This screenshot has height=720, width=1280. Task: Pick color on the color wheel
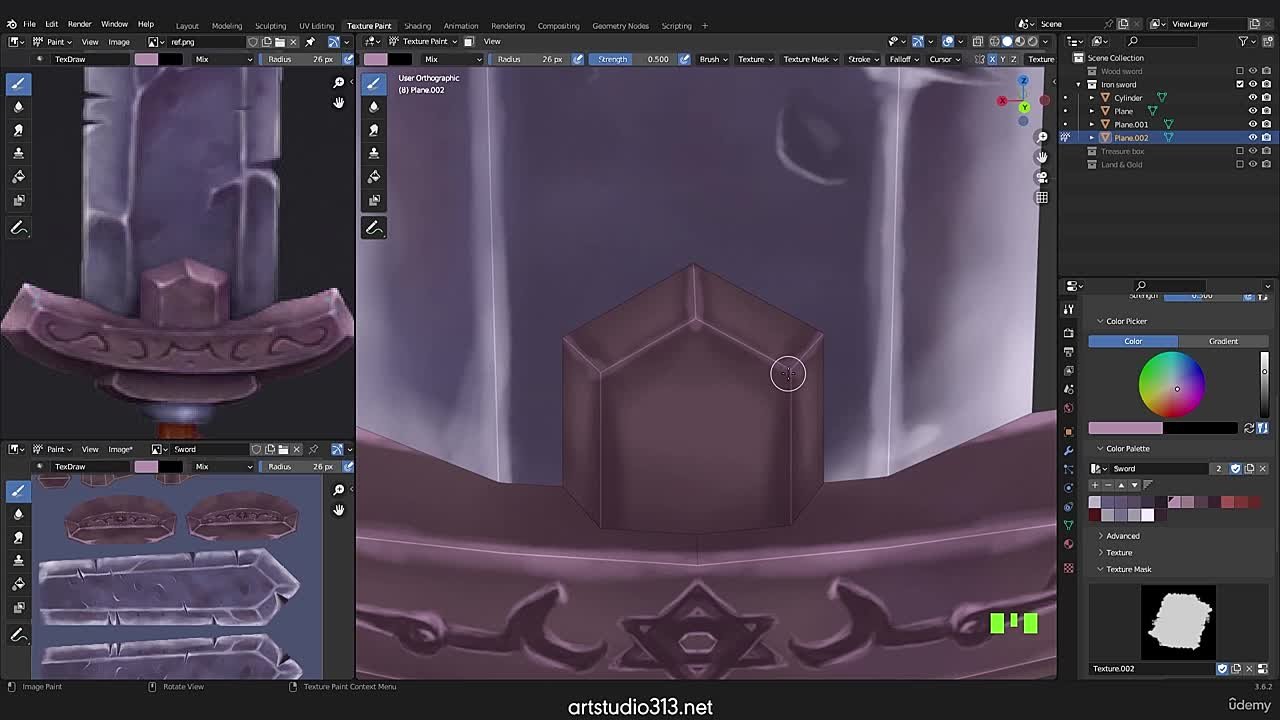click(x=1172, y=384)
